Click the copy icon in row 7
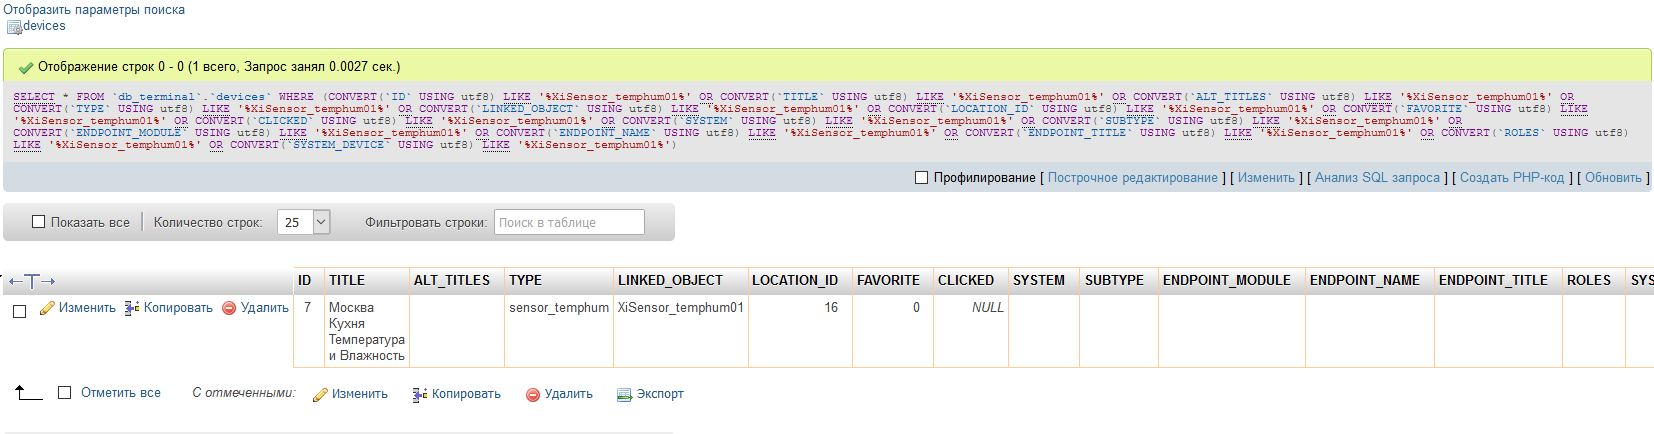 132,308
